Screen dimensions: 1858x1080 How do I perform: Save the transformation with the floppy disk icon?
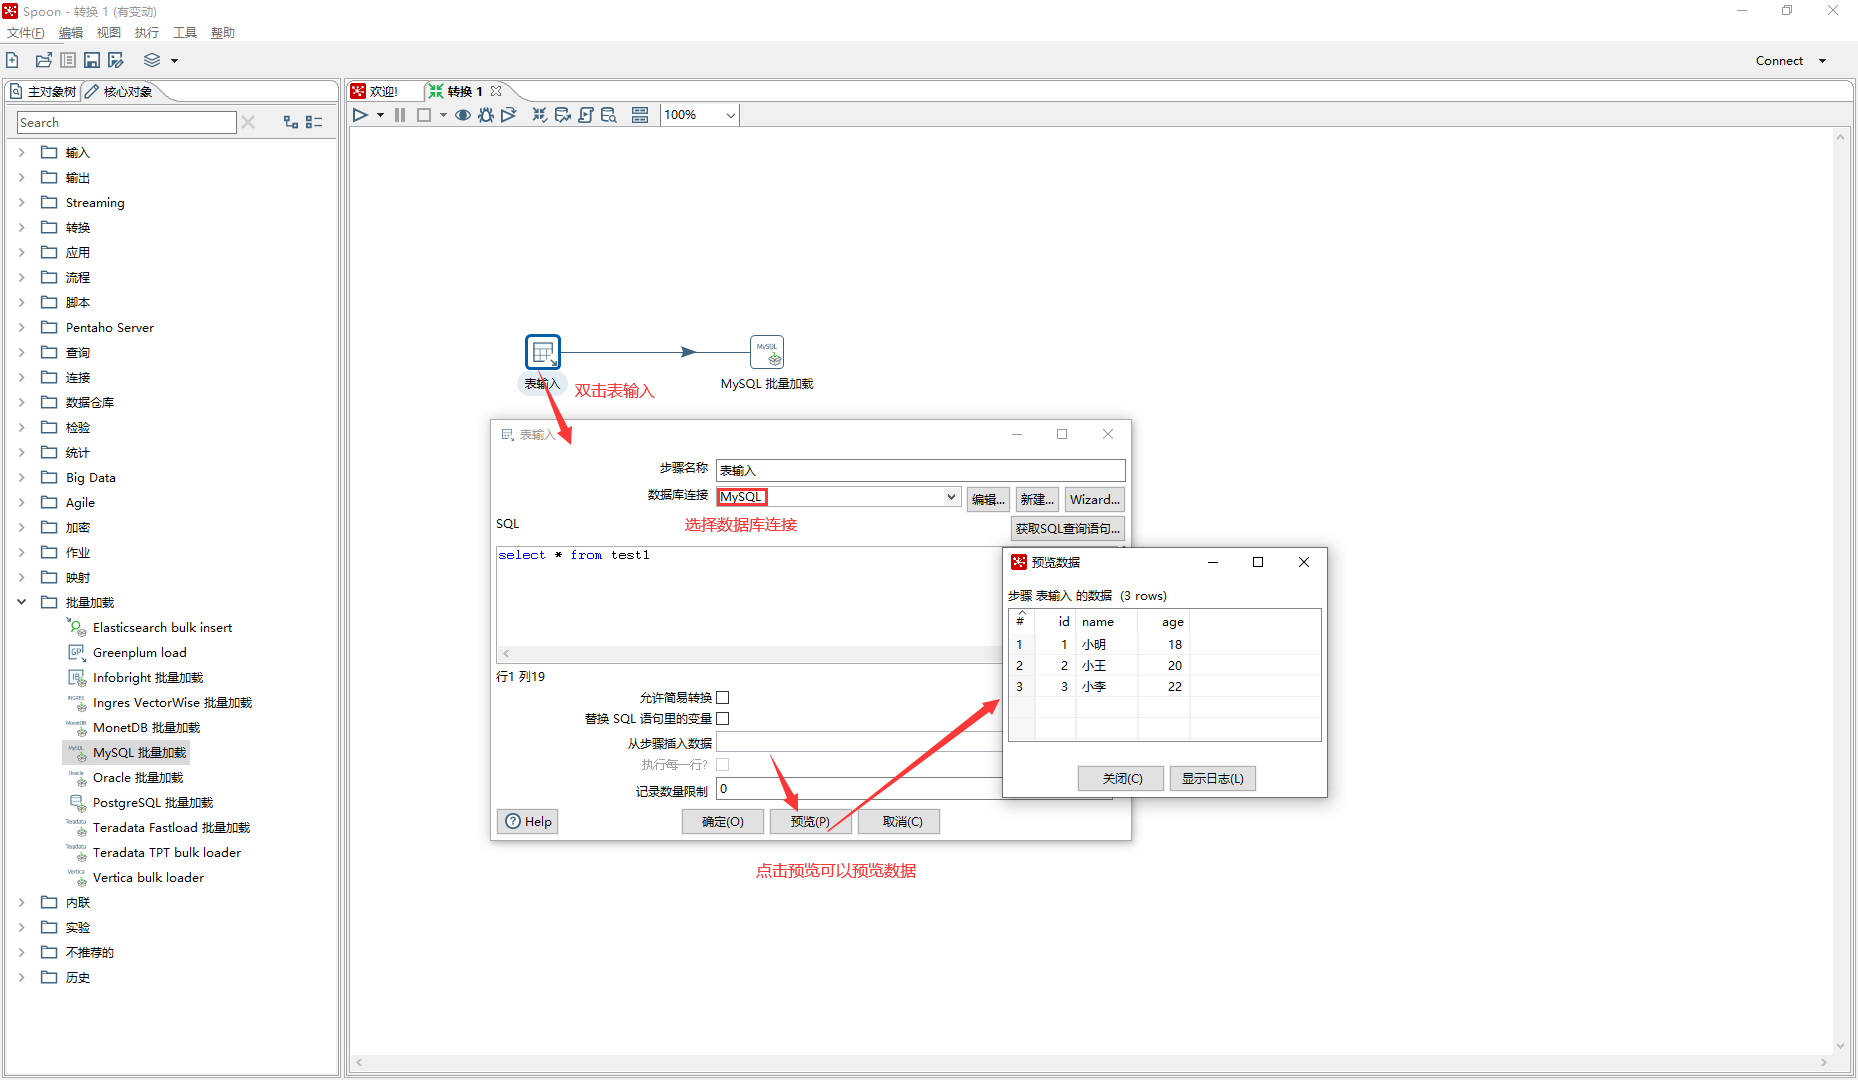point(92,60)
